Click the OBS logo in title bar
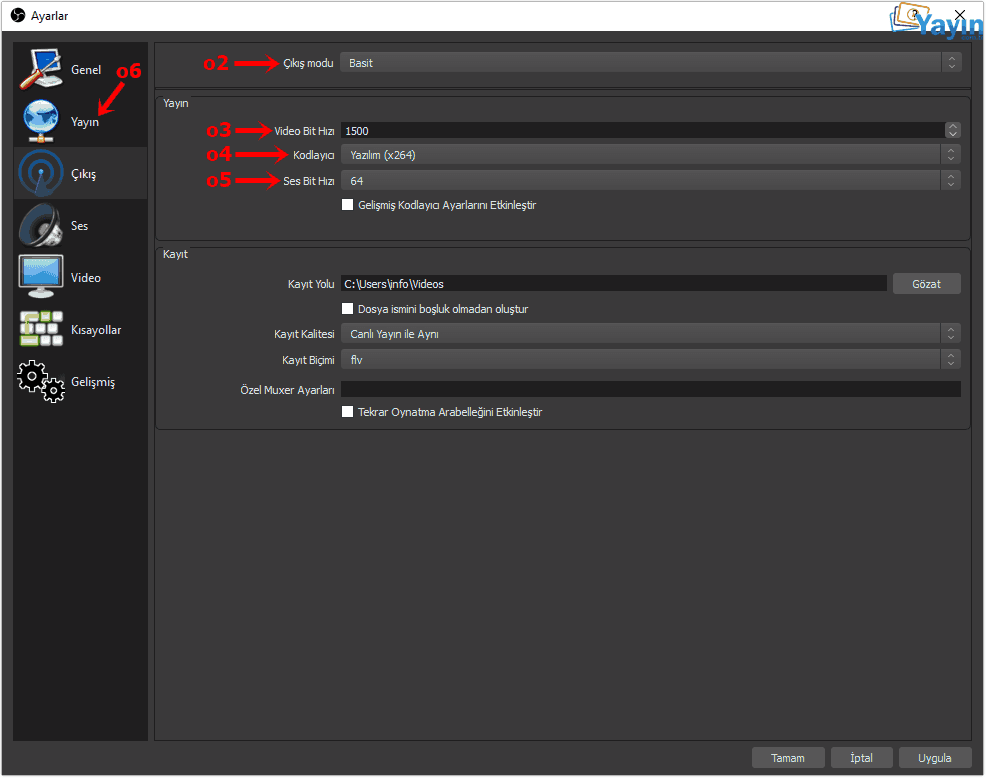This screenshot has width=986, height=778. coord(18,15)
